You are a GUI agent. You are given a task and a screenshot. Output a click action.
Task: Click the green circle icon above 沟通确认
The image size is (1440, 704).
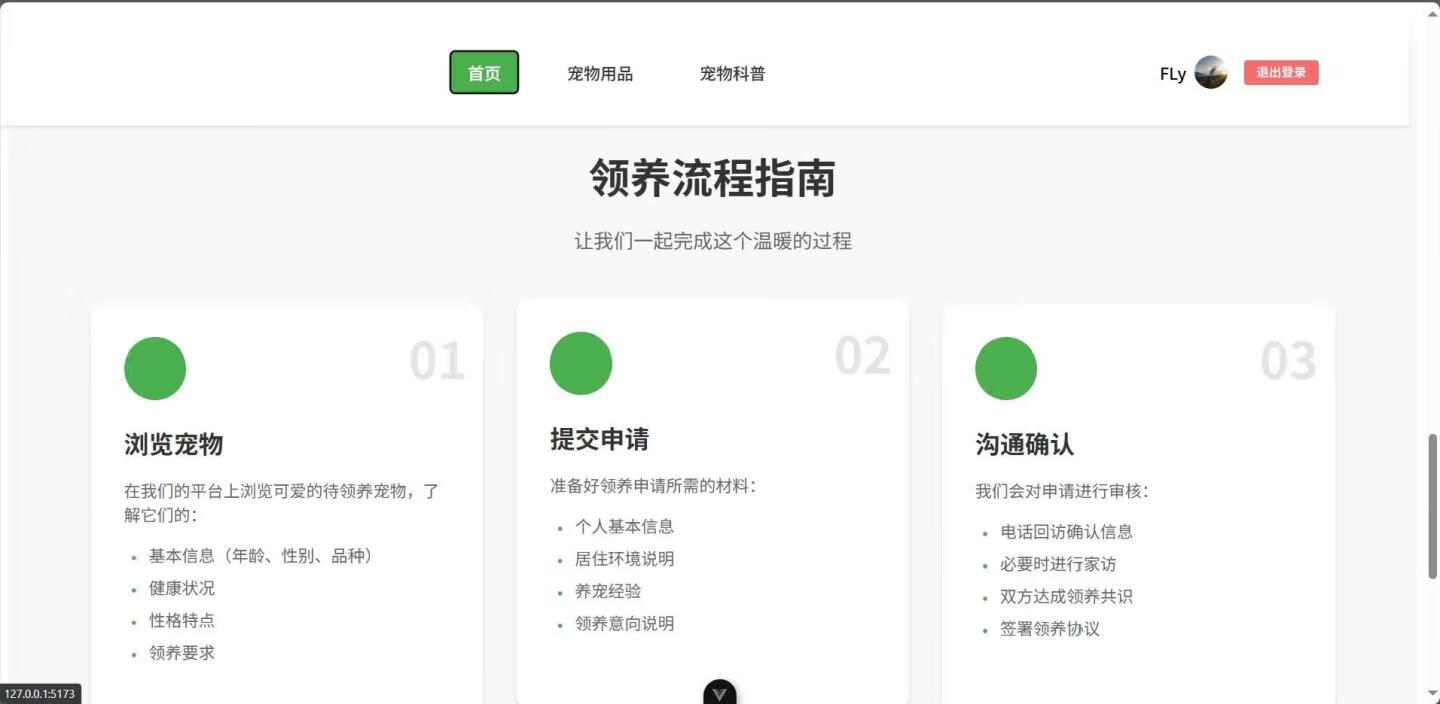coord(1005,368)
